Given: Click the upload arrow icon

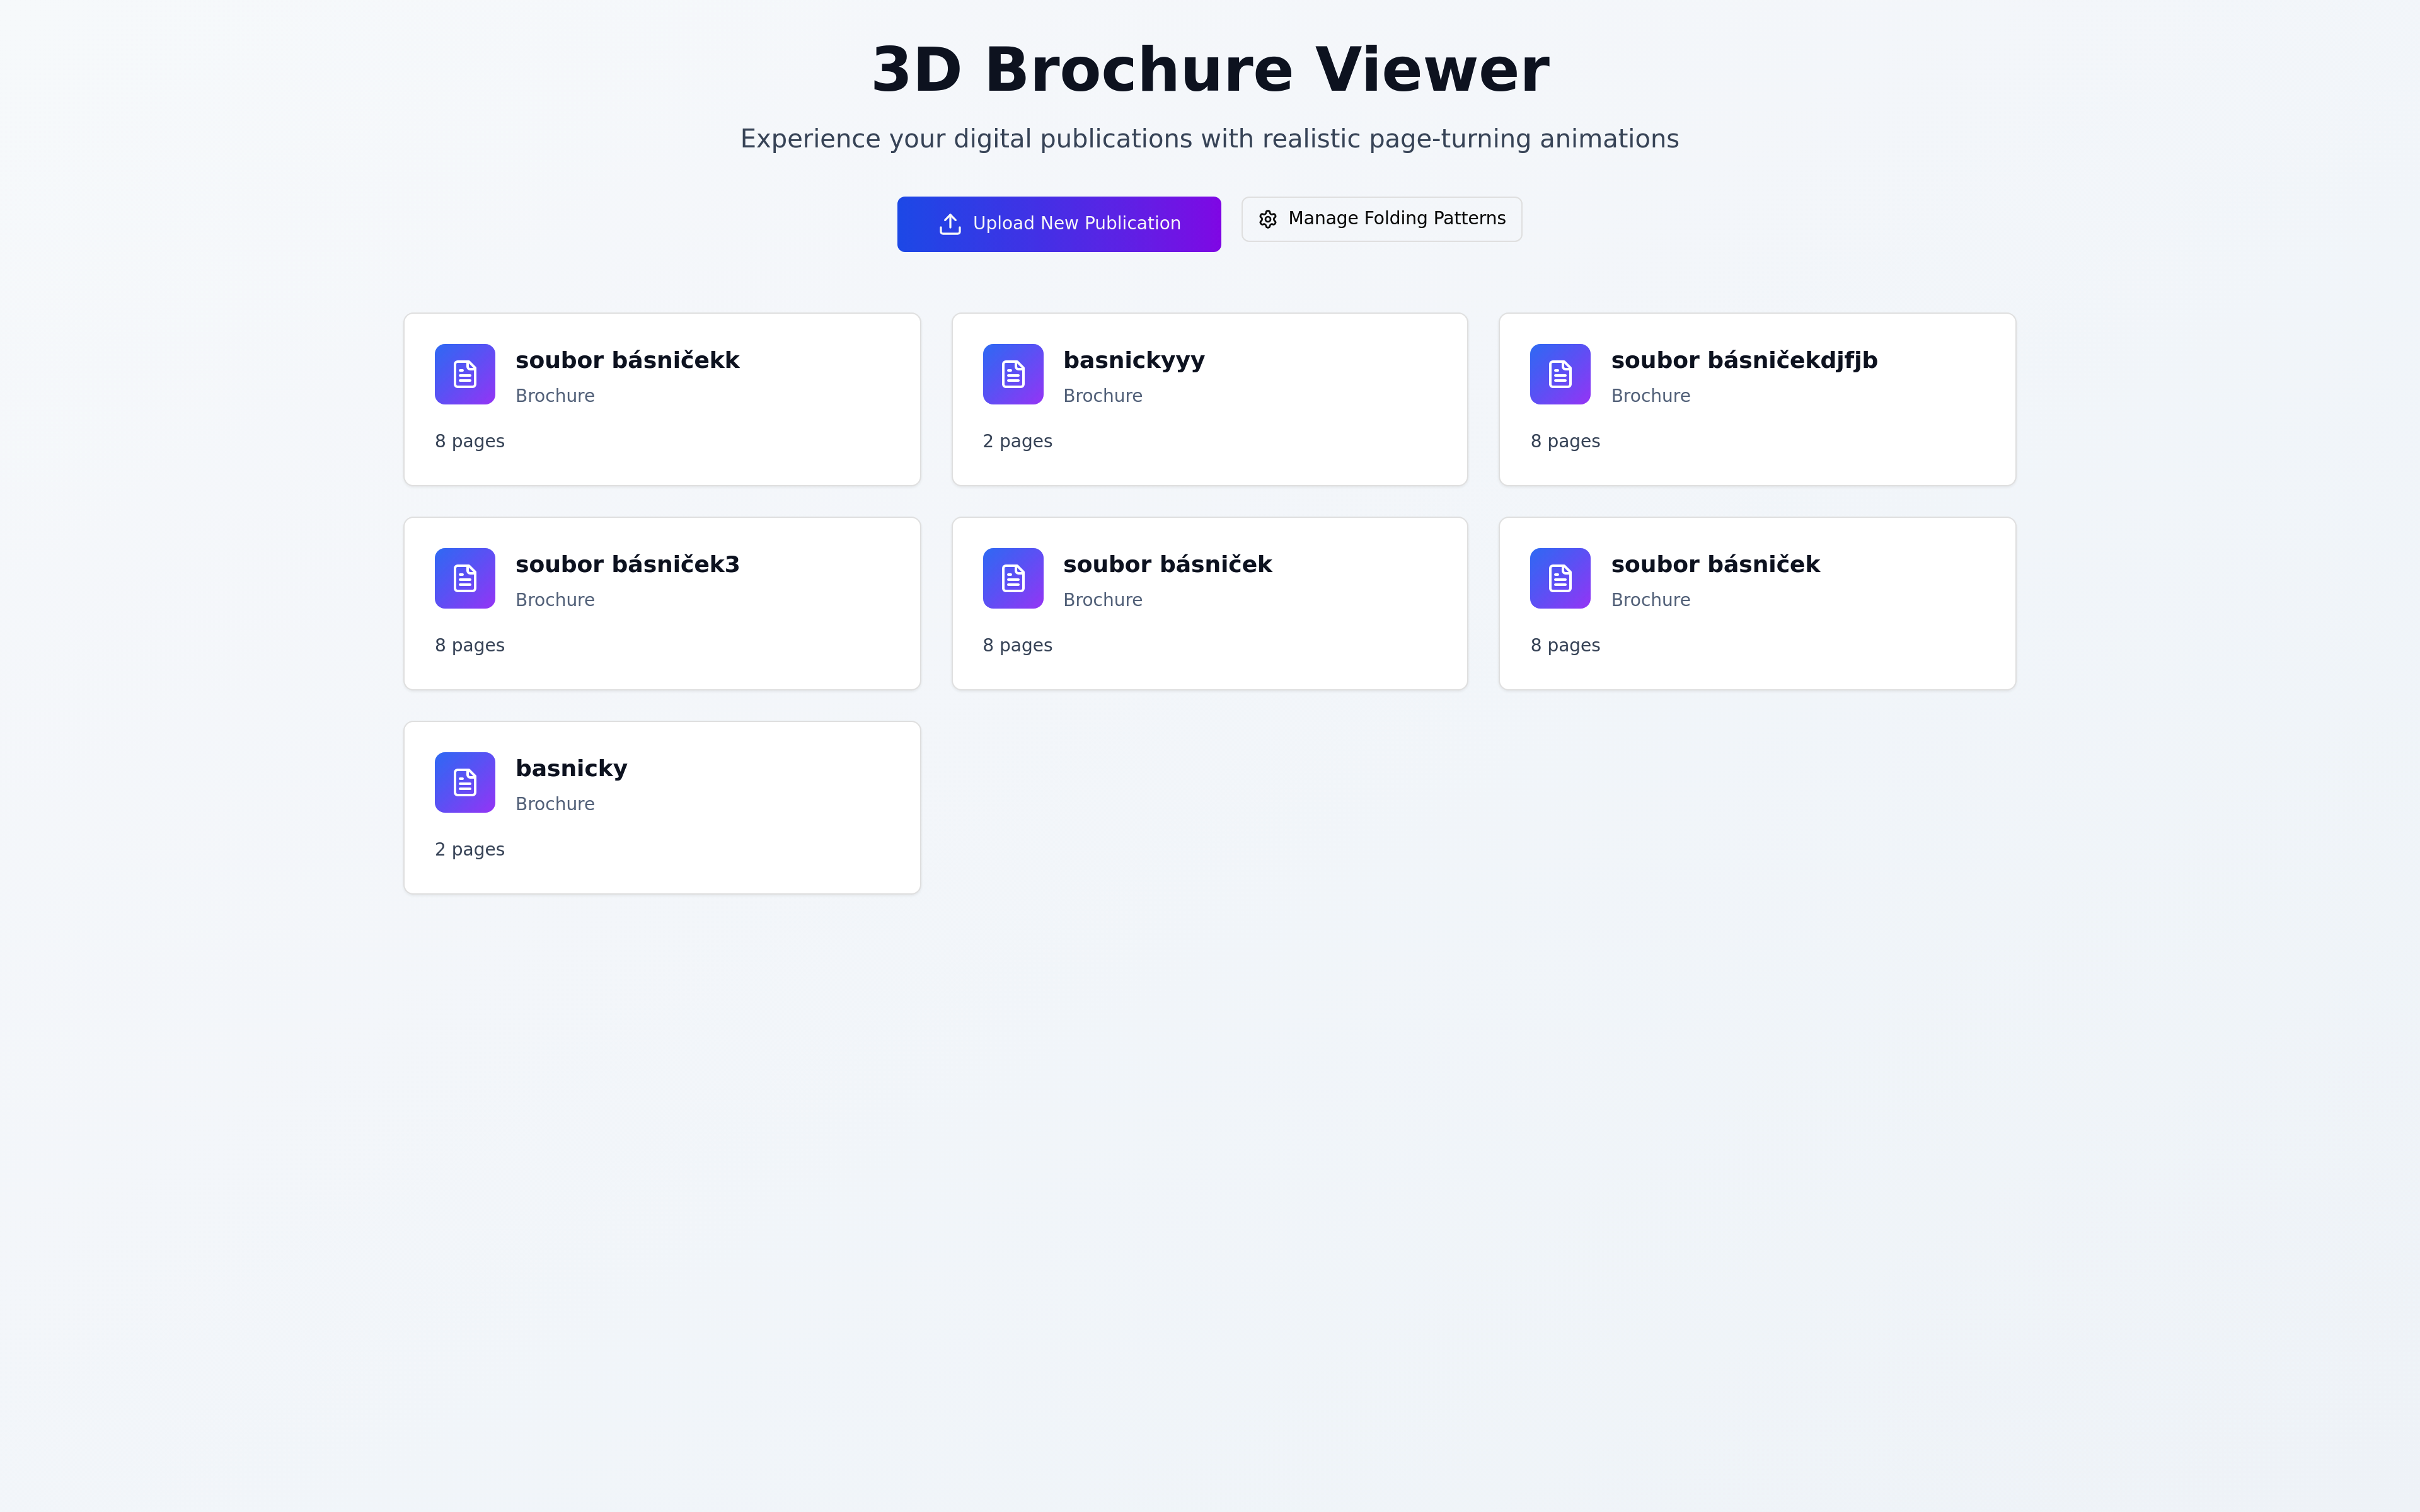Looking at the screenshot, I should pos(950,224).
